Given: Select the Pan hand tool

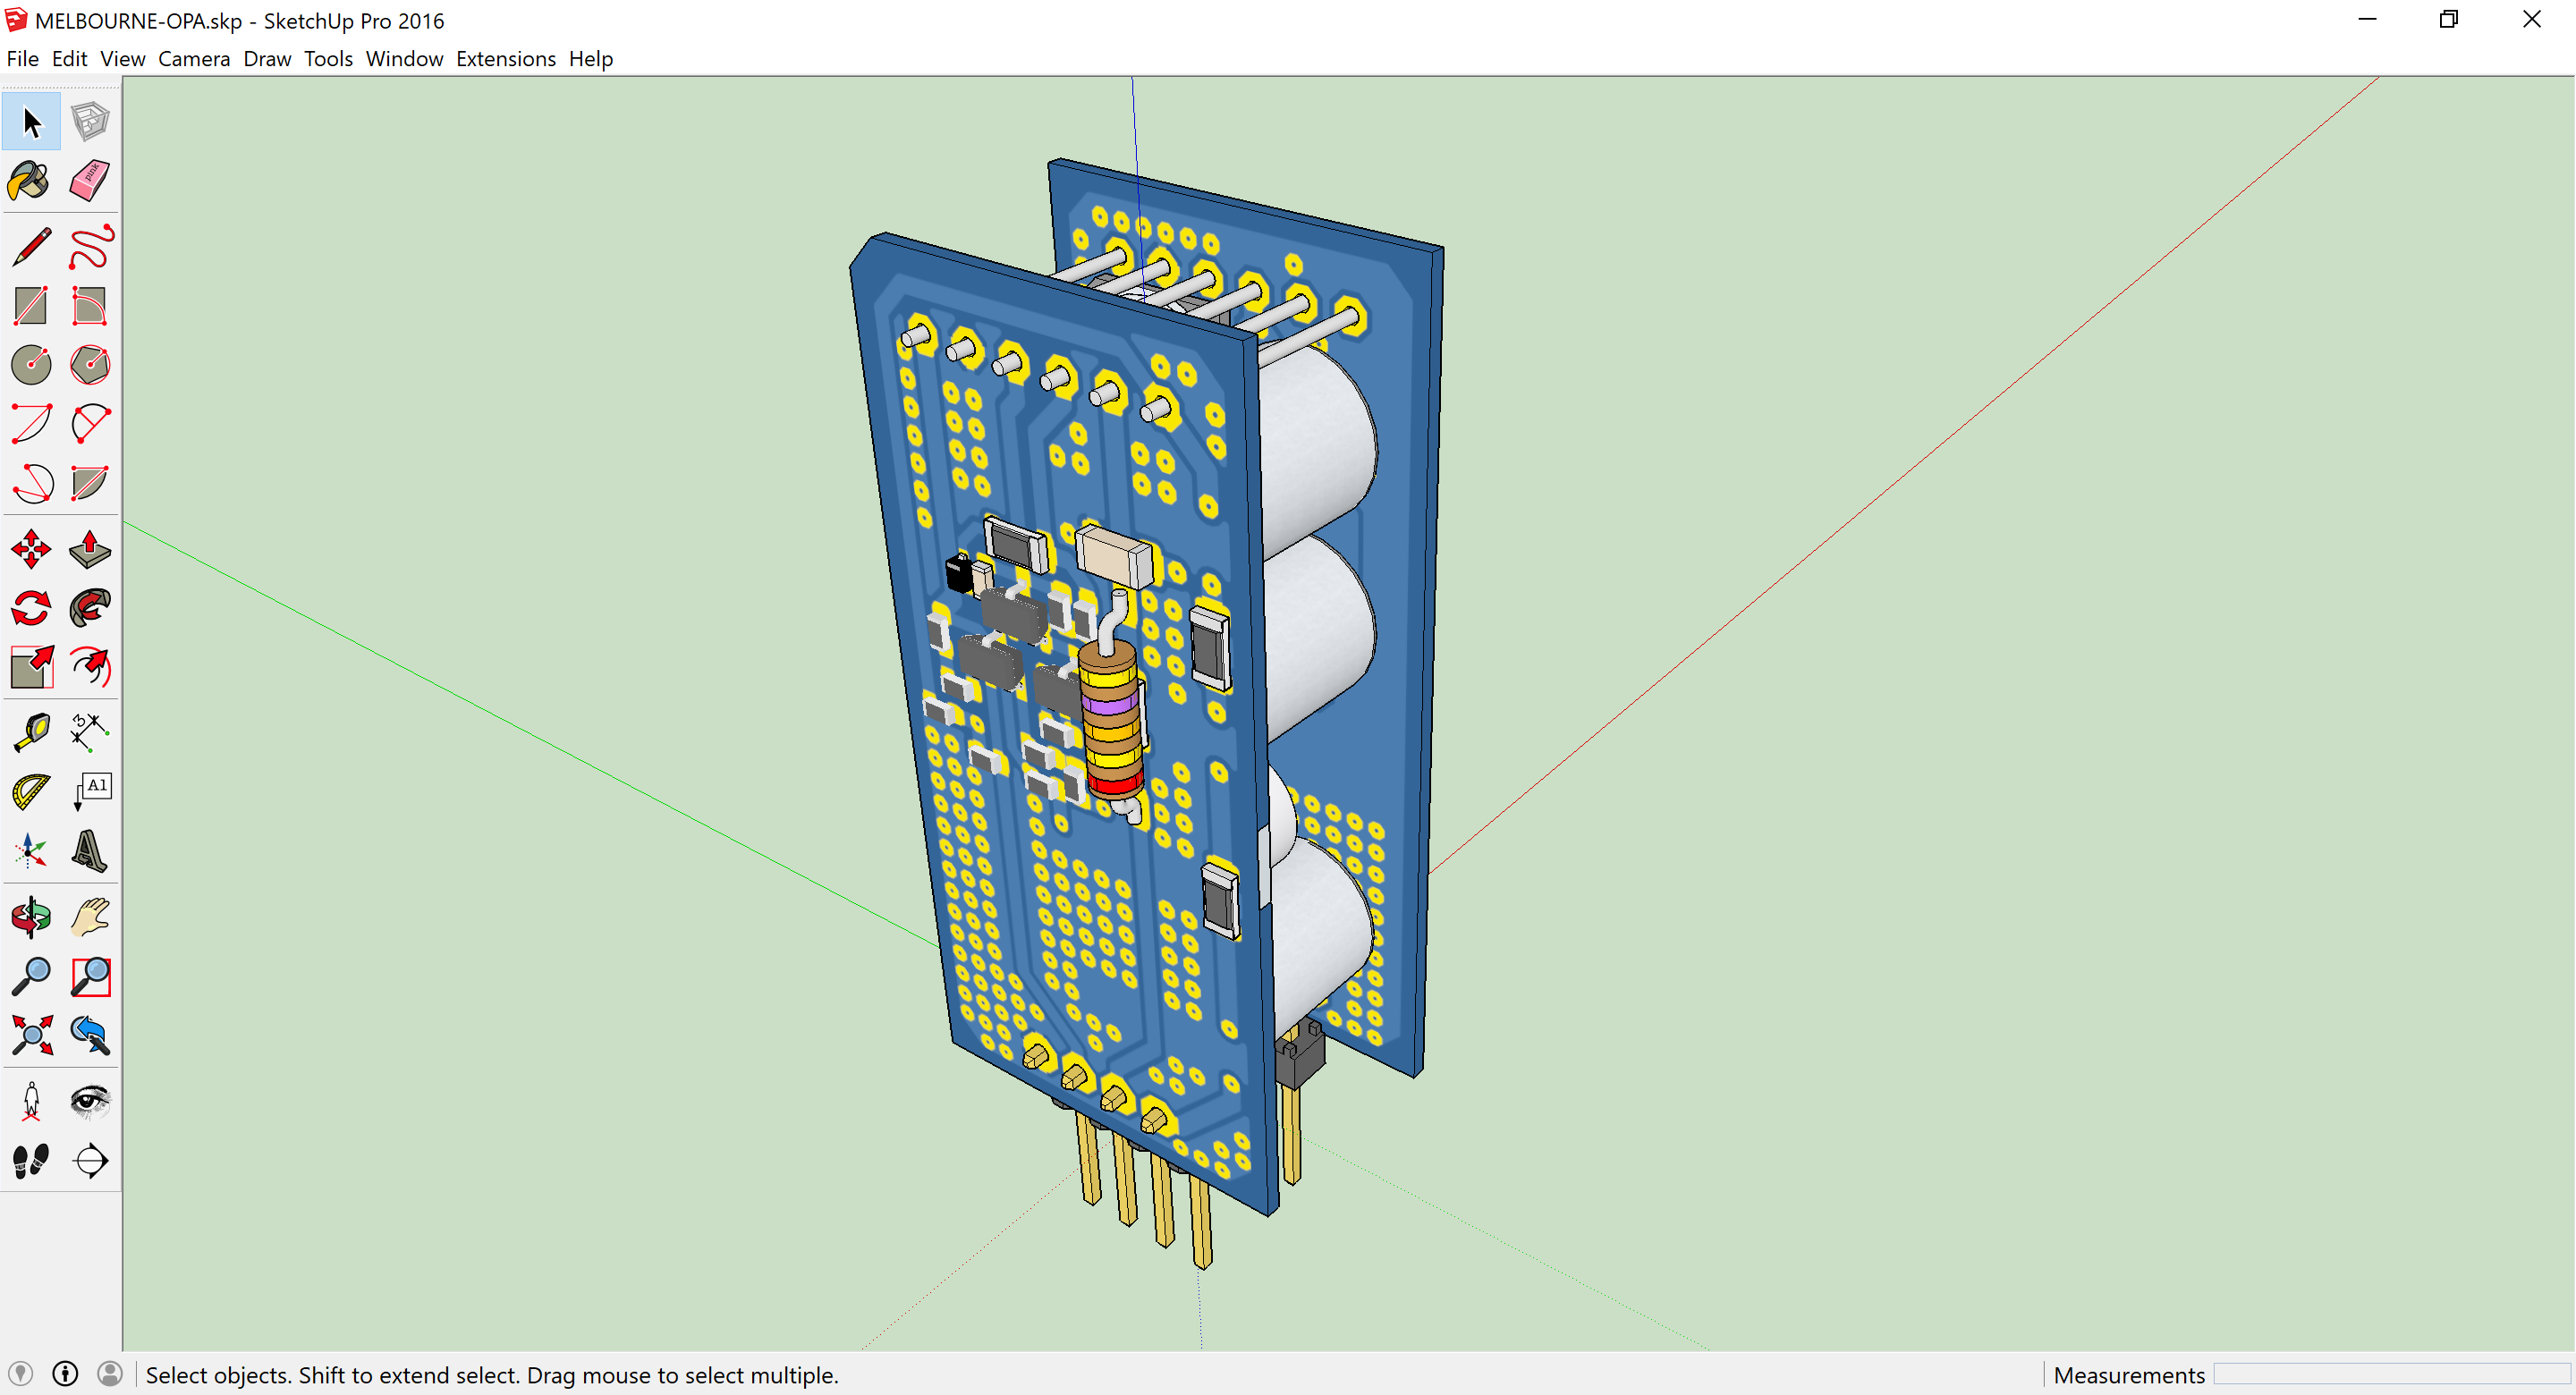Looking at the screenshot, I should (90, 917).
